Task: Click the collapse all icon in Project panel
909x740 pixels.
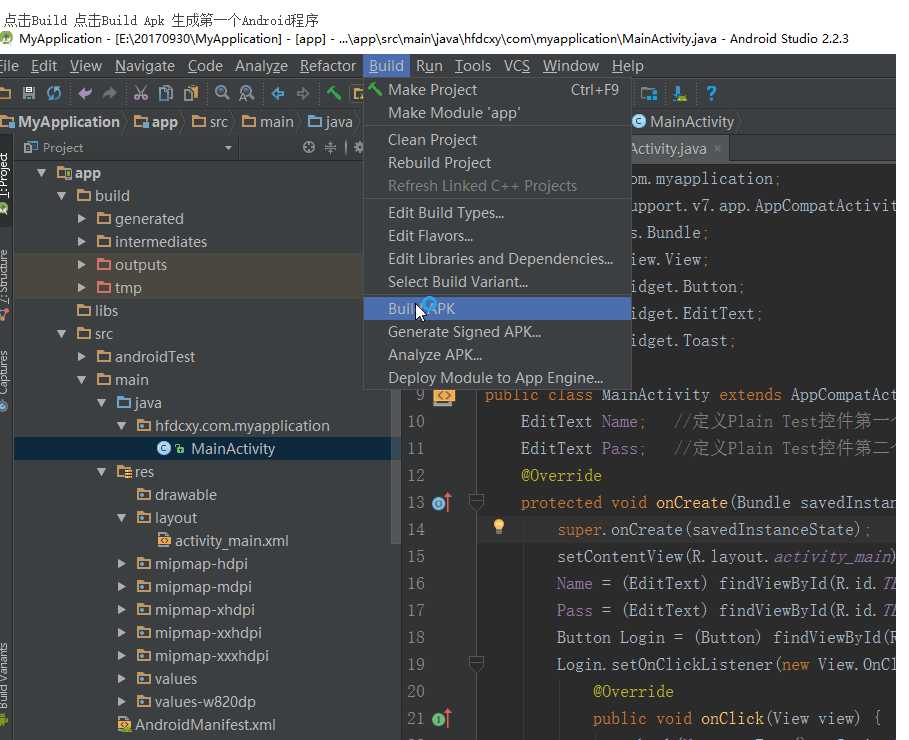Action: pos(330,147)
